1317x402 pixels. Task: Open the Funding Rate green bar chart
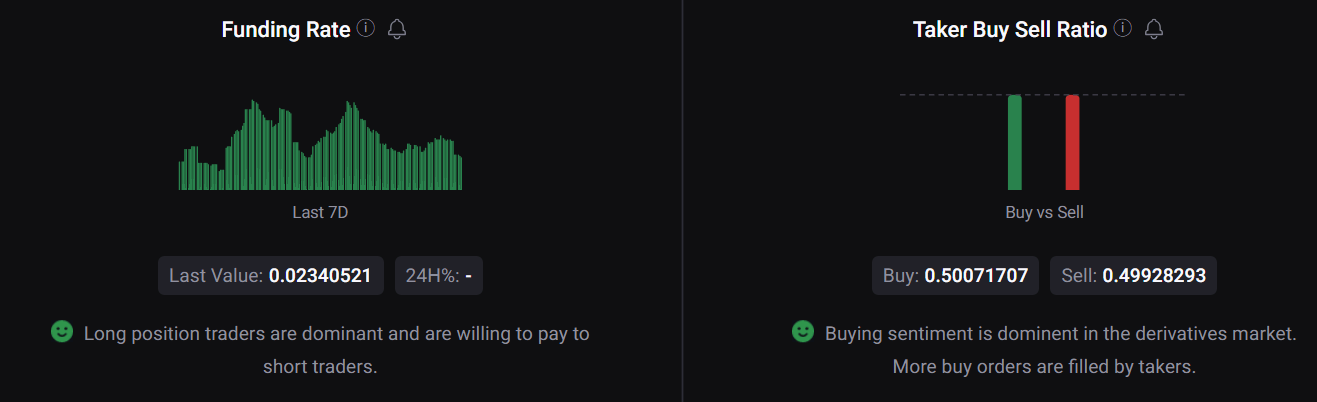point(320,147)
